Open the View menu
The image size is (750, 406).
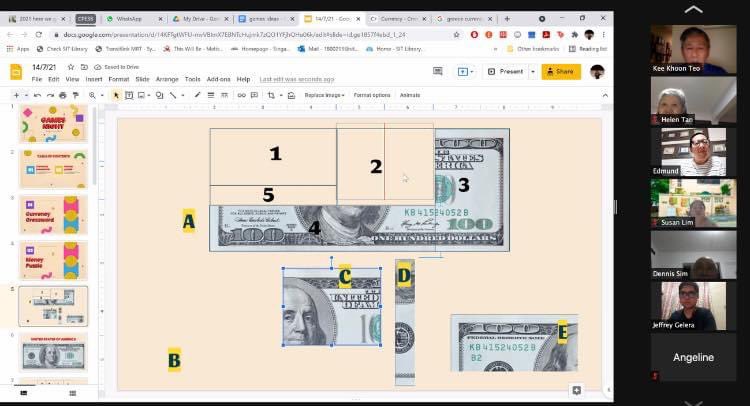[72, 79]
